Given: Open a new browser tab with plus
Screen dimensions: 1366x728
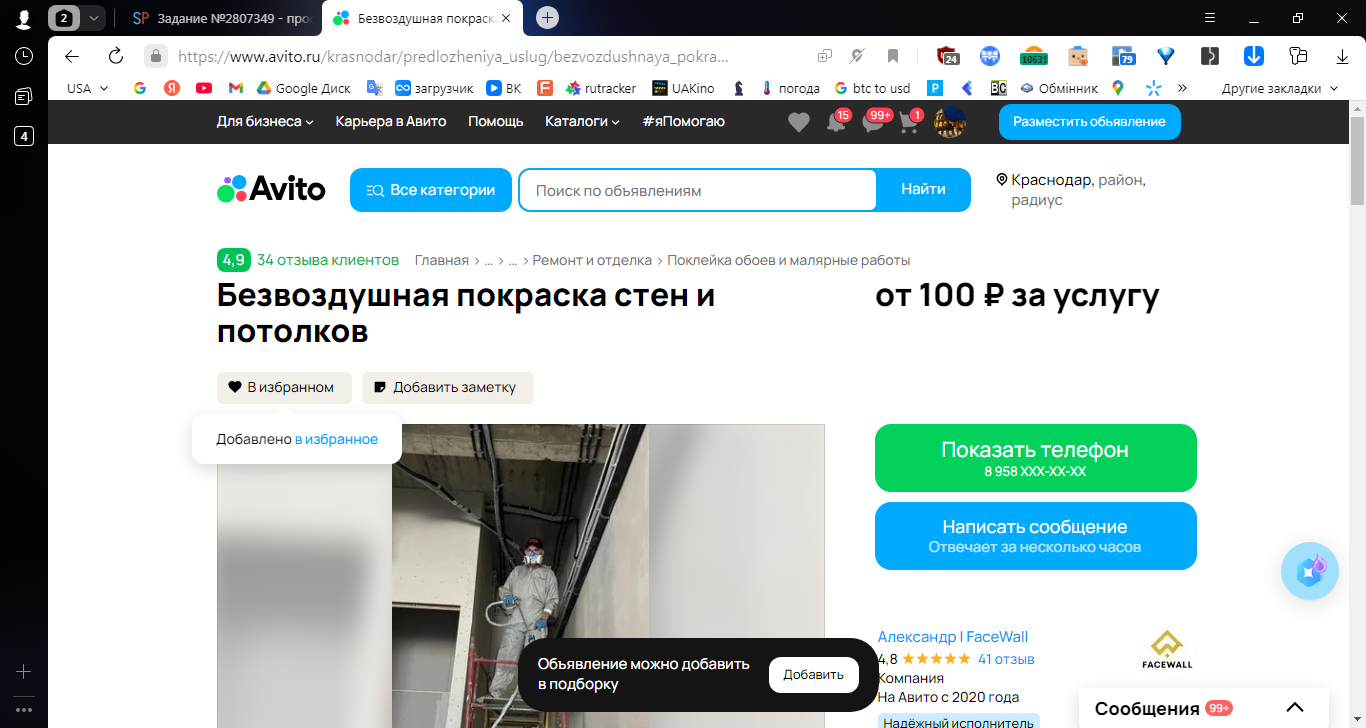Looking at the screenshot, I should pyautogui.click(x=547, y=18).
